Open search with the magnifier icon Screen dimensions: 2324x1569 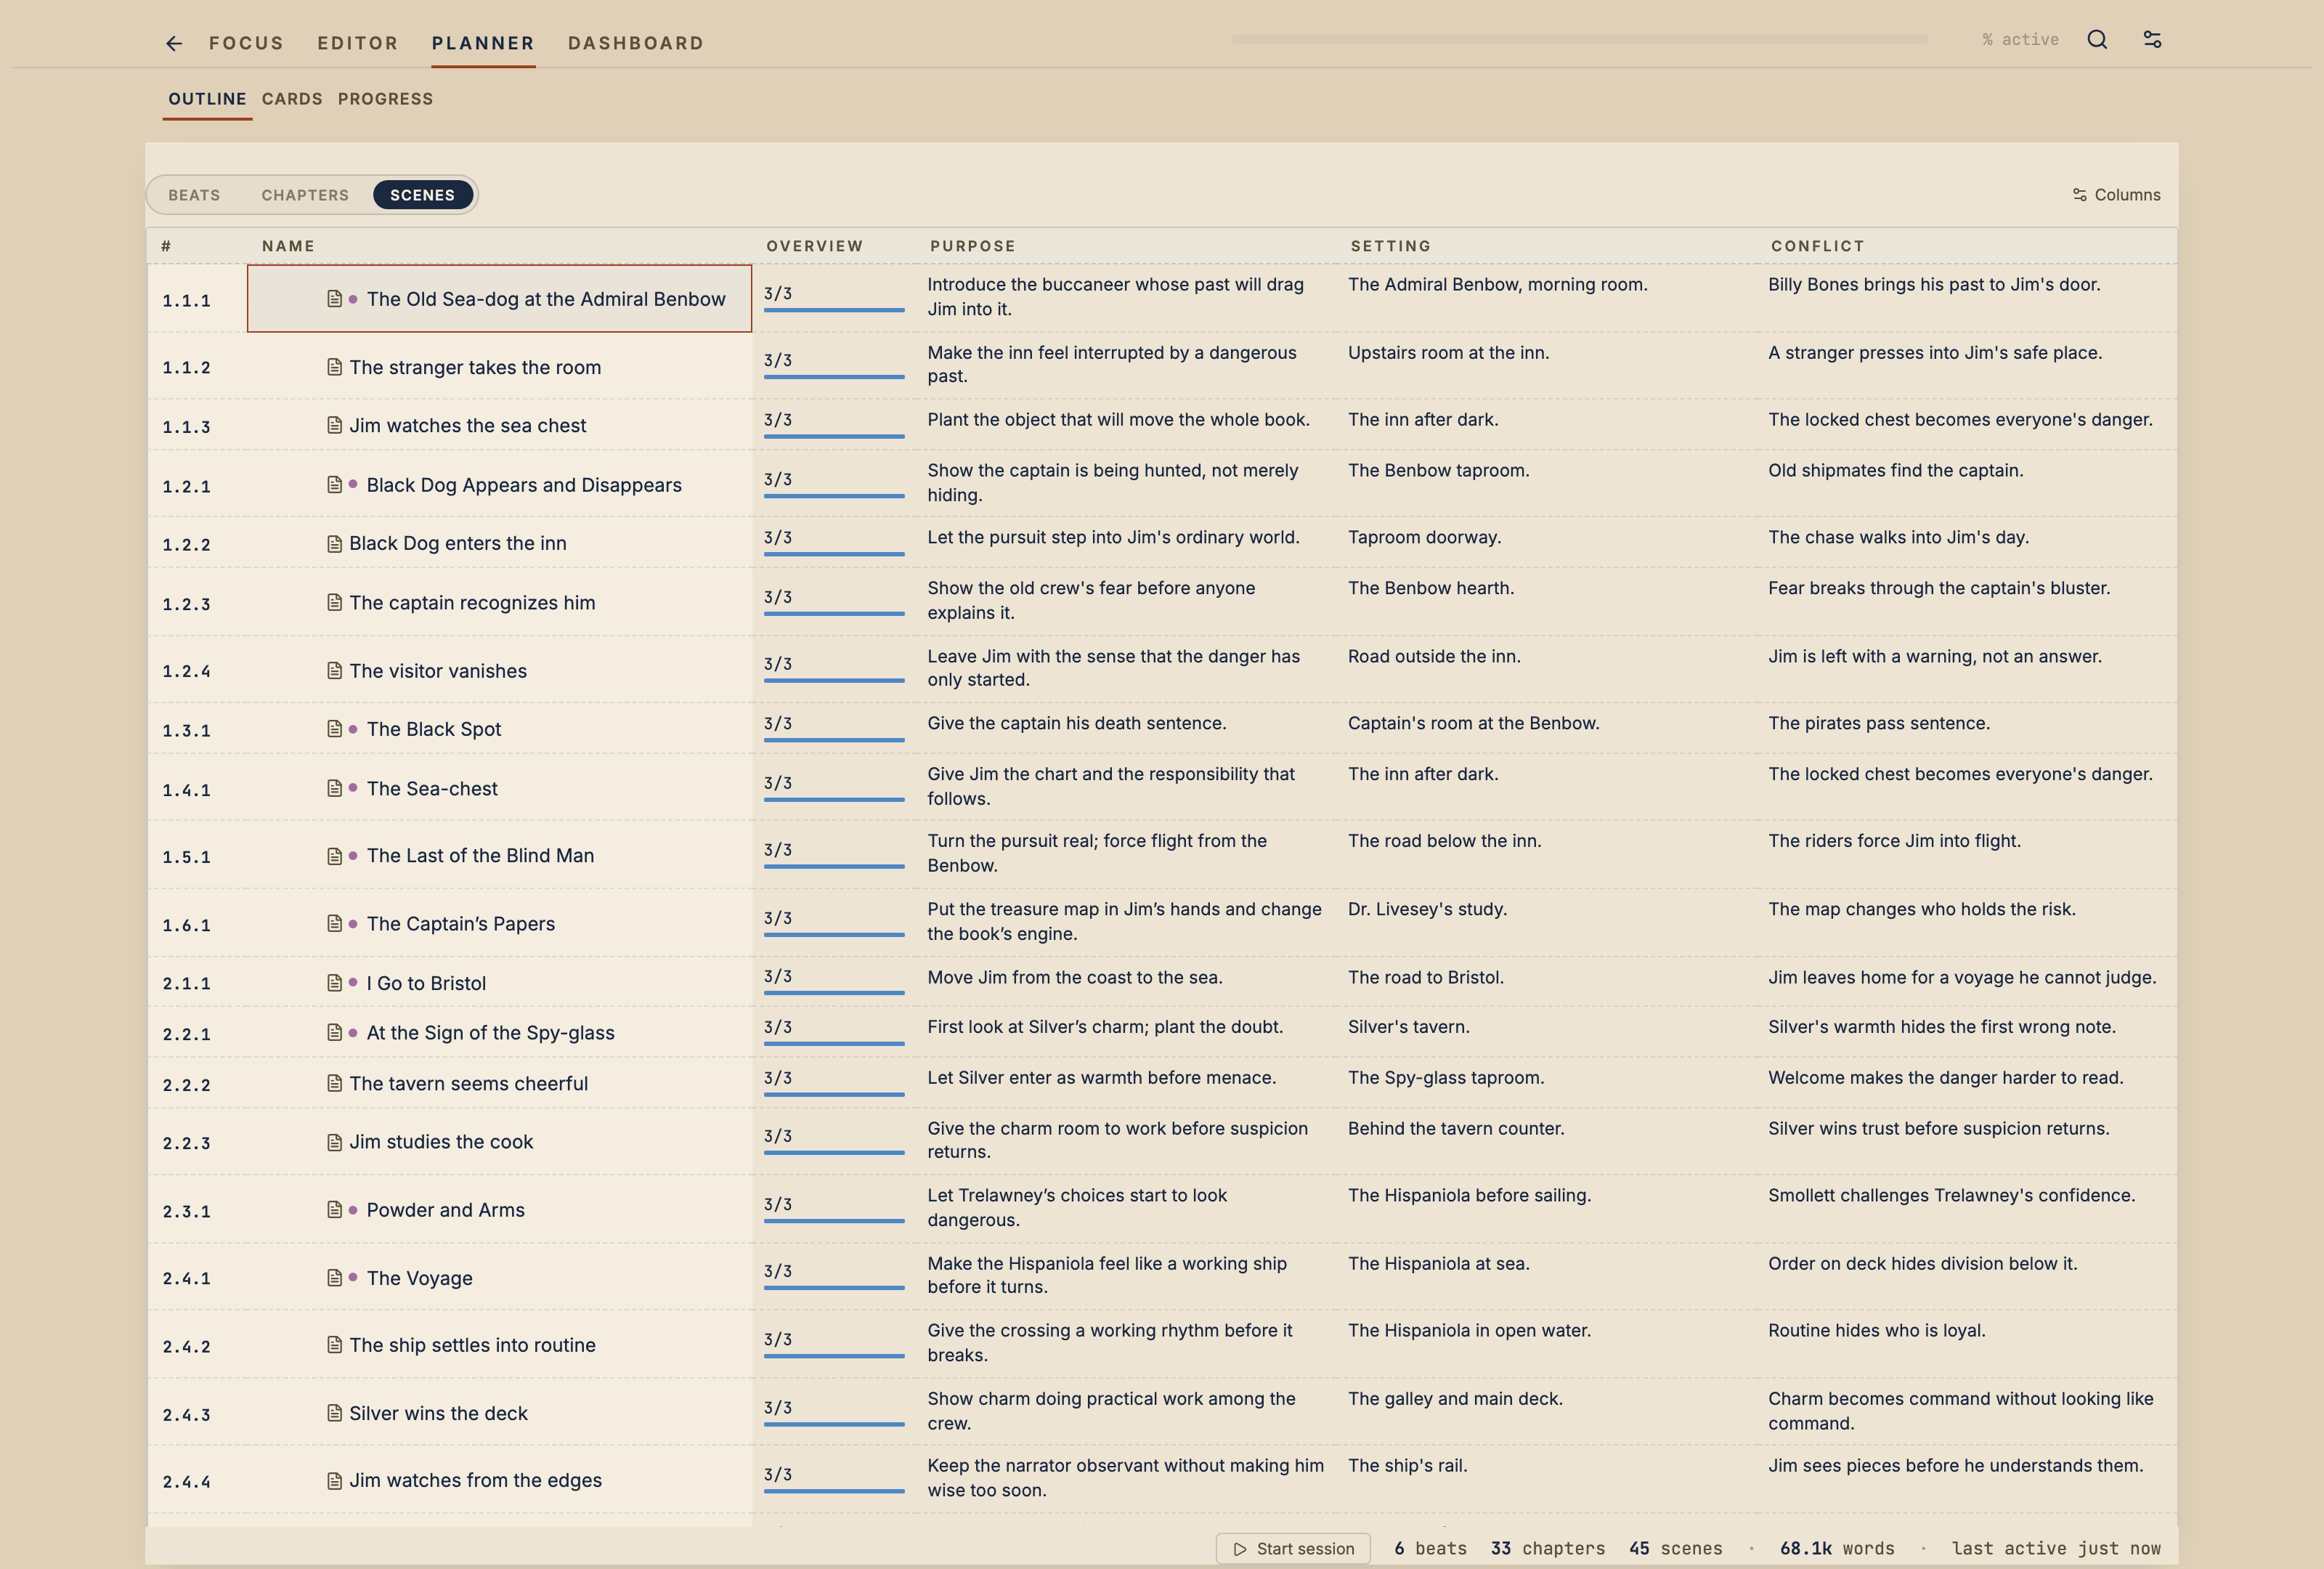2097,40
